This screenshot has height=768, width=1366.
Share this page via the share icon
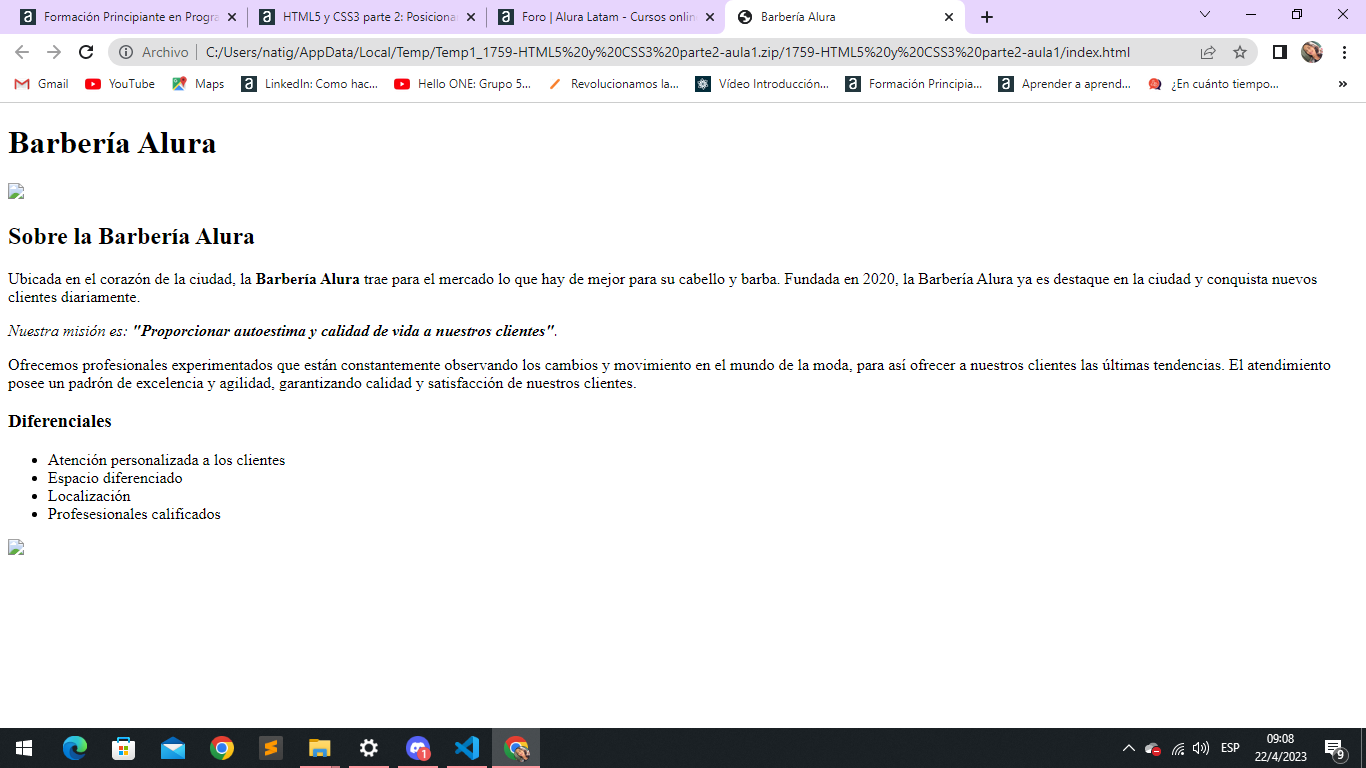[1208, 52]
